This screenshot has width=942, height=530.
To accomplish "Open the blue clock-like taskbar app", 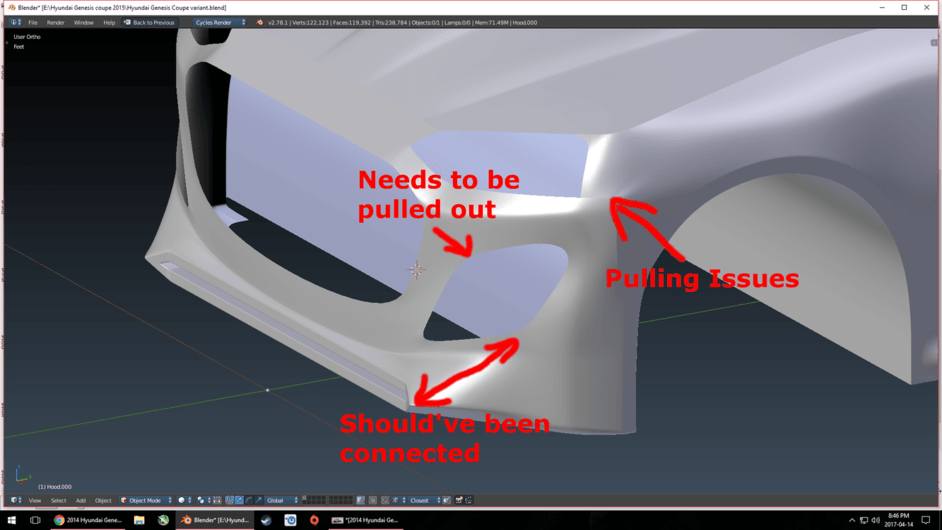I will pos(290,520).
